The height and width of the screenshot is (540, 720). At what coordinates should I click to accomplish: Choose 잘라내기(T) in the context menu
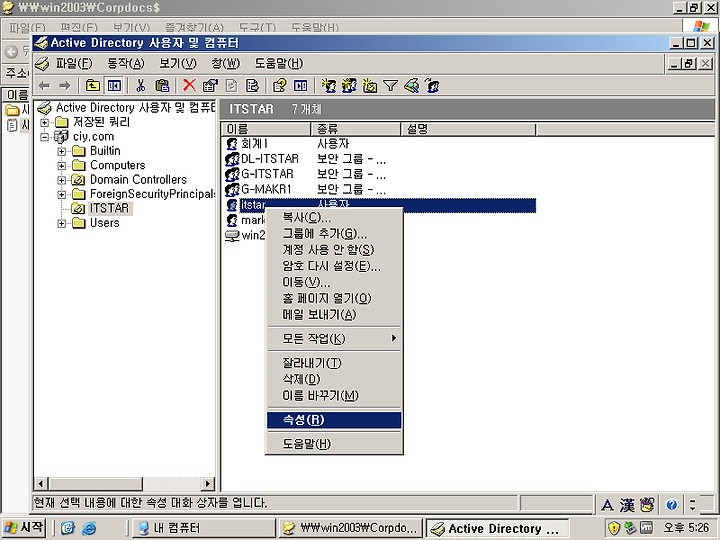pyautogui.click(x=334, y=363)
